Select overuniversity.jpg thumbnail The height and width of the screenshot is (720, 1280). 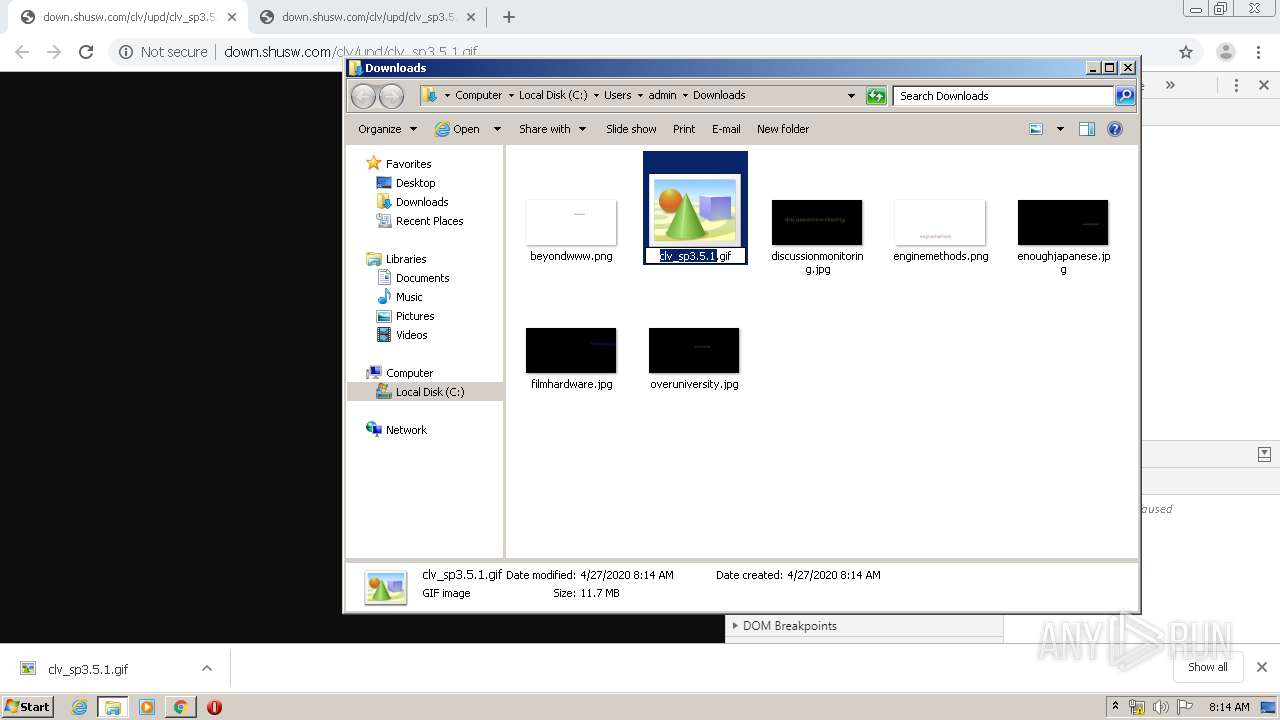[x=694, y=350]
